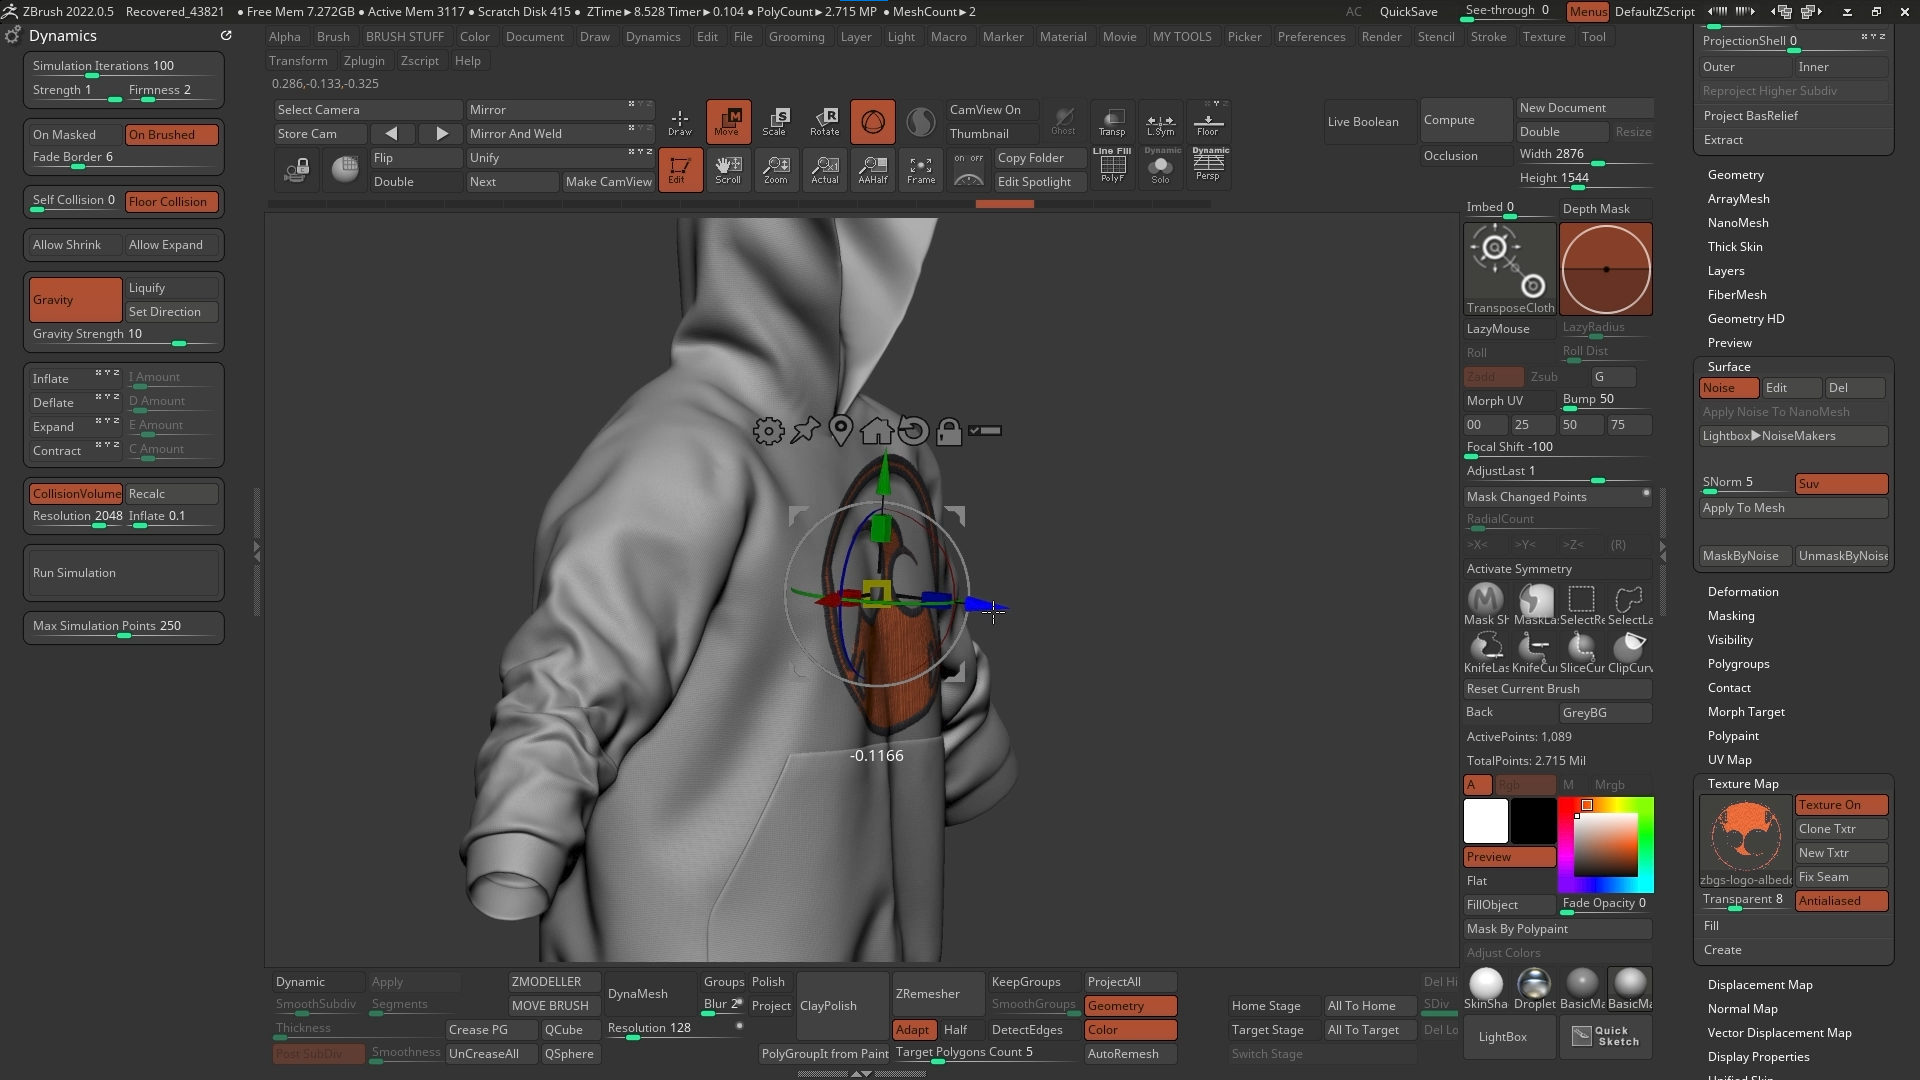1920x1080 pixels.
Task: Toggle the Solo mode icon
Action: tap(1161, 168)
